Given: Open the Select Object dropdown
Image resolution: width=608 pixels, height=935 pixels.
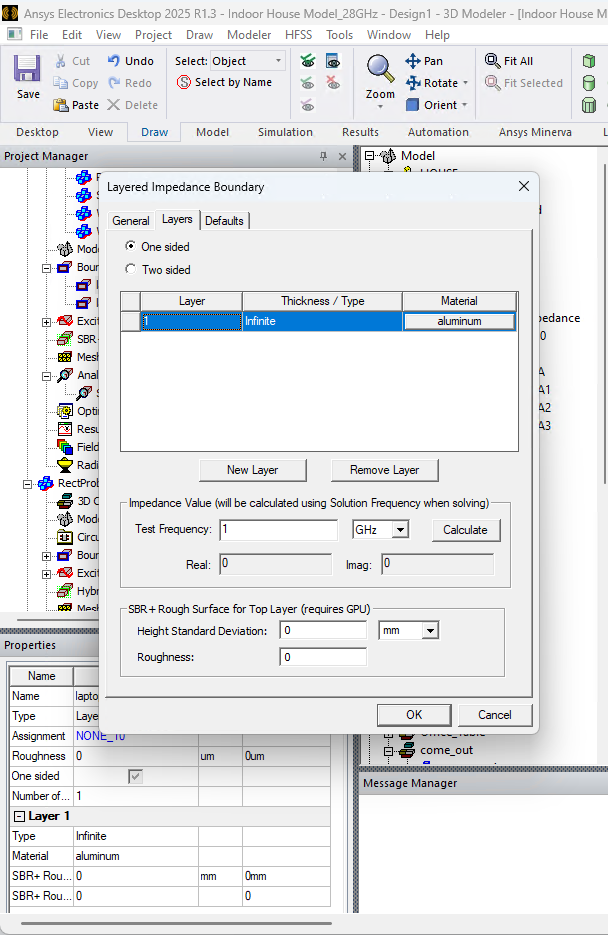Looking at the screenshot, I should [278, 61].
